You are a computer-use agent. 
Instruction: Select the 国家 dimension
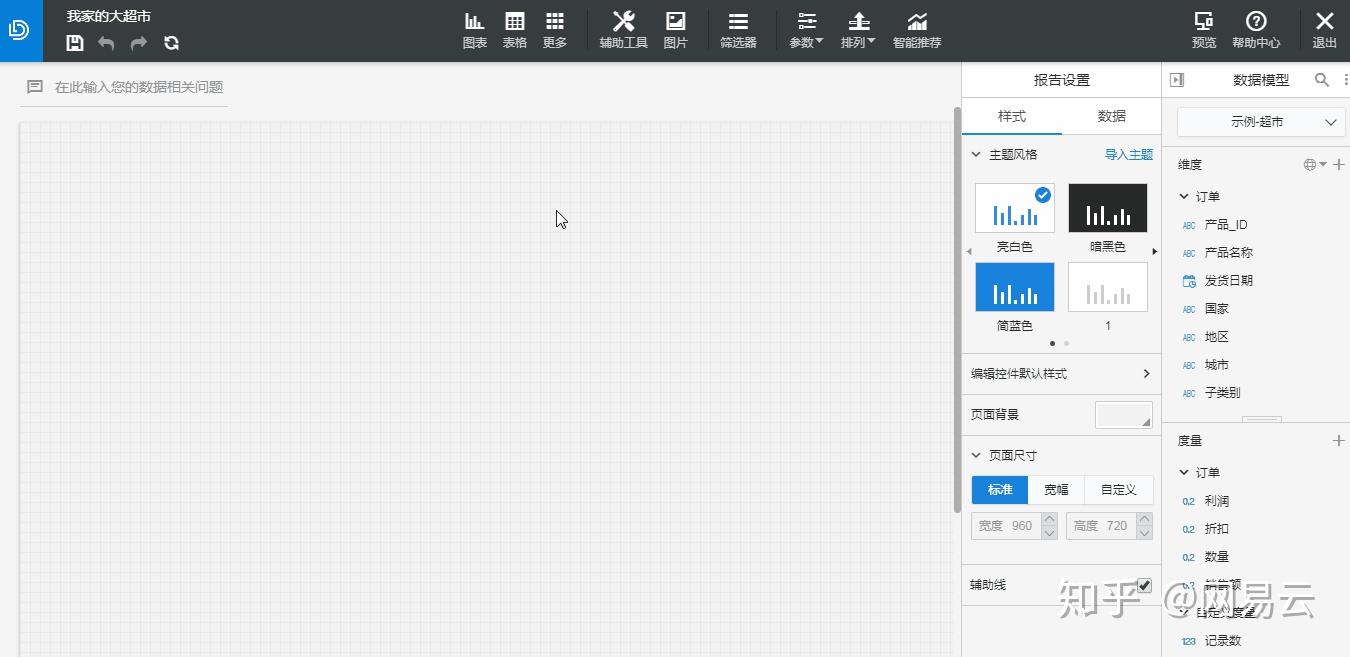pos(1216,309)
